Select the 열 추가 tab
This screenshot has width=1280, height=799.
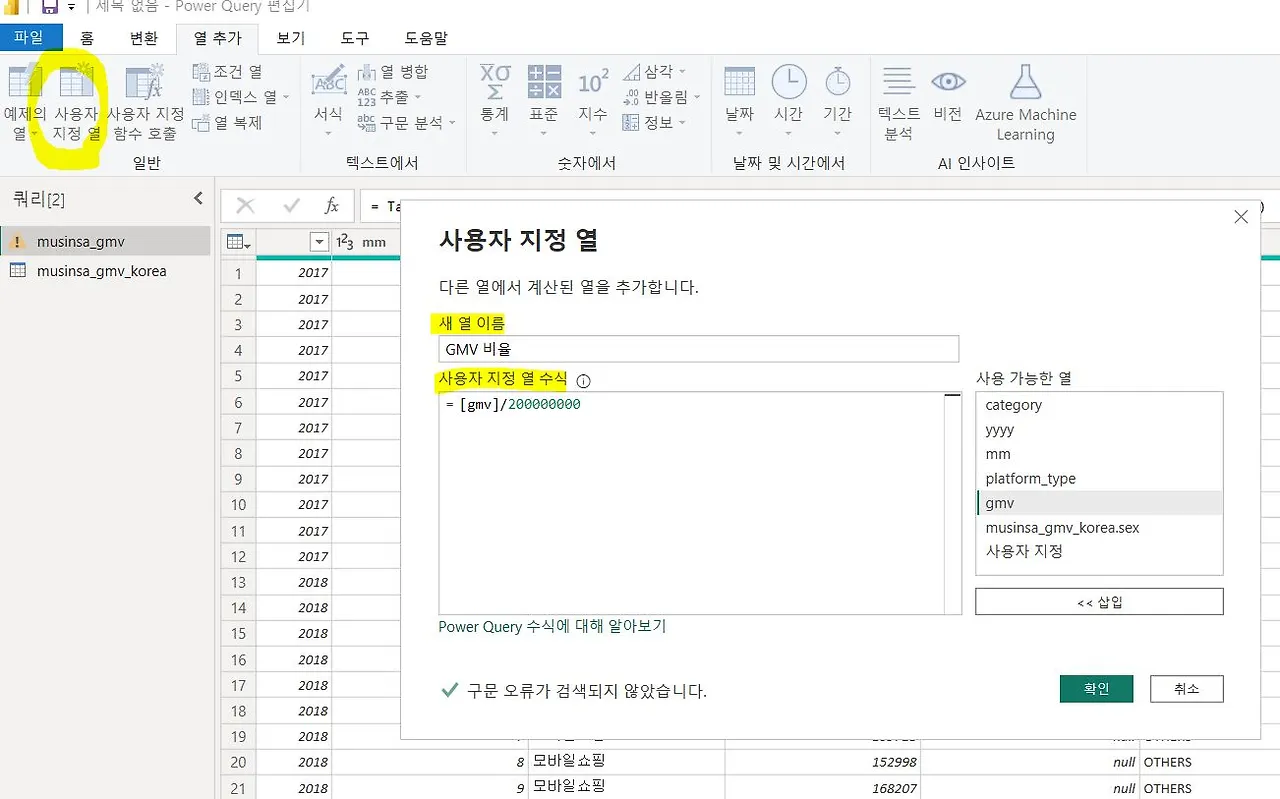(x=217, y=39)
